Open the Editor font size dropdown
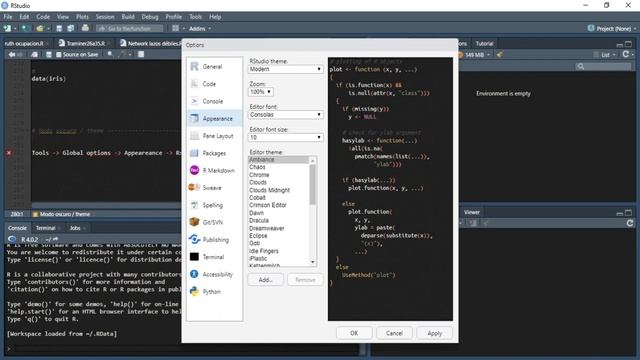 pyautogui.click(x=285, y=138)
